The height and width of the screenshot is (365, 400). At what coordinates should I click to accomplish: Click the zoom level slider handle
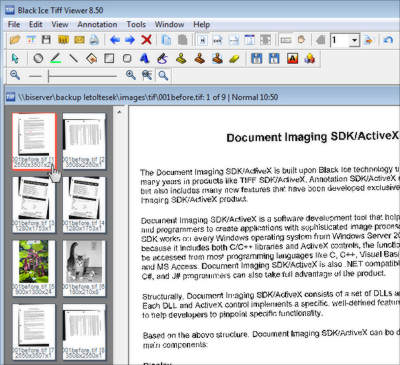tap(48, 76)
